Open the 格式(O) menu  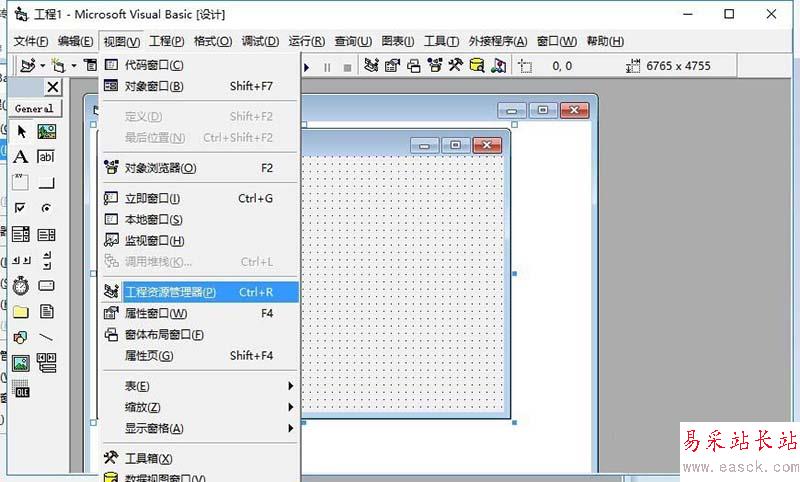click(213, 41)
